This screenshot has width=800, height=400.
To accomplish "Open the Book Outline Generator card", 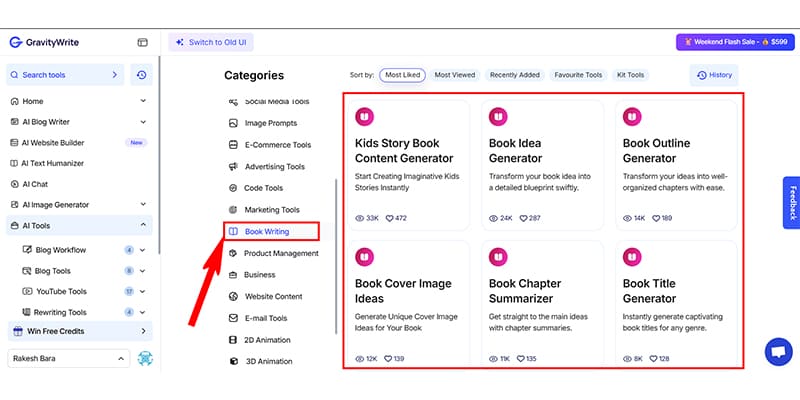I will [676, 165].
